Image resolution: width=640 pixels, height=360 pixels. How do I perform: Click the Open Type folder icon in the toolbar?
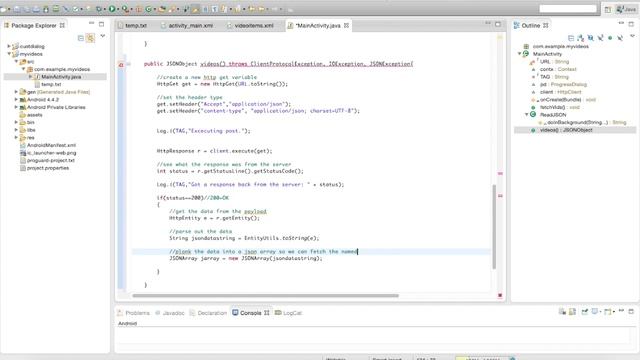[162, 9]
